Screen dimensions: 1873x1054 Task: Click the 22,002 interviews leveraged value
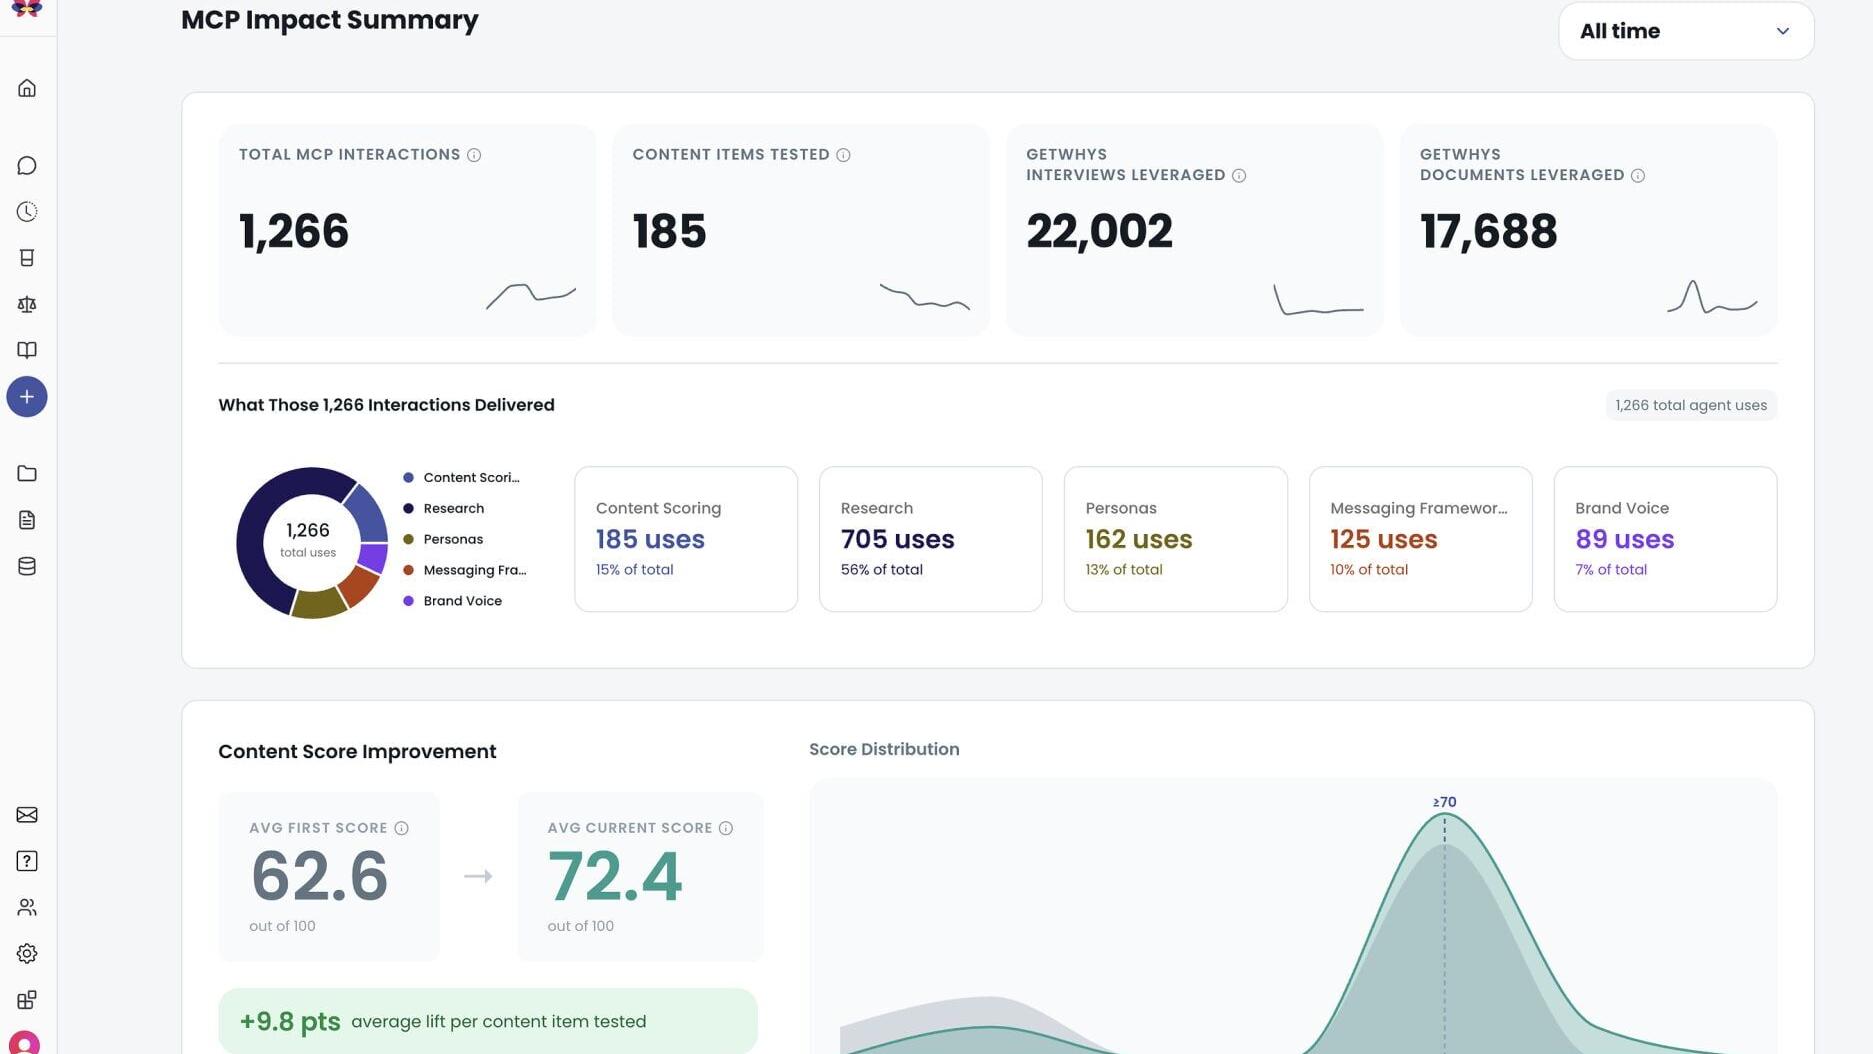[x=1099, y=231]
